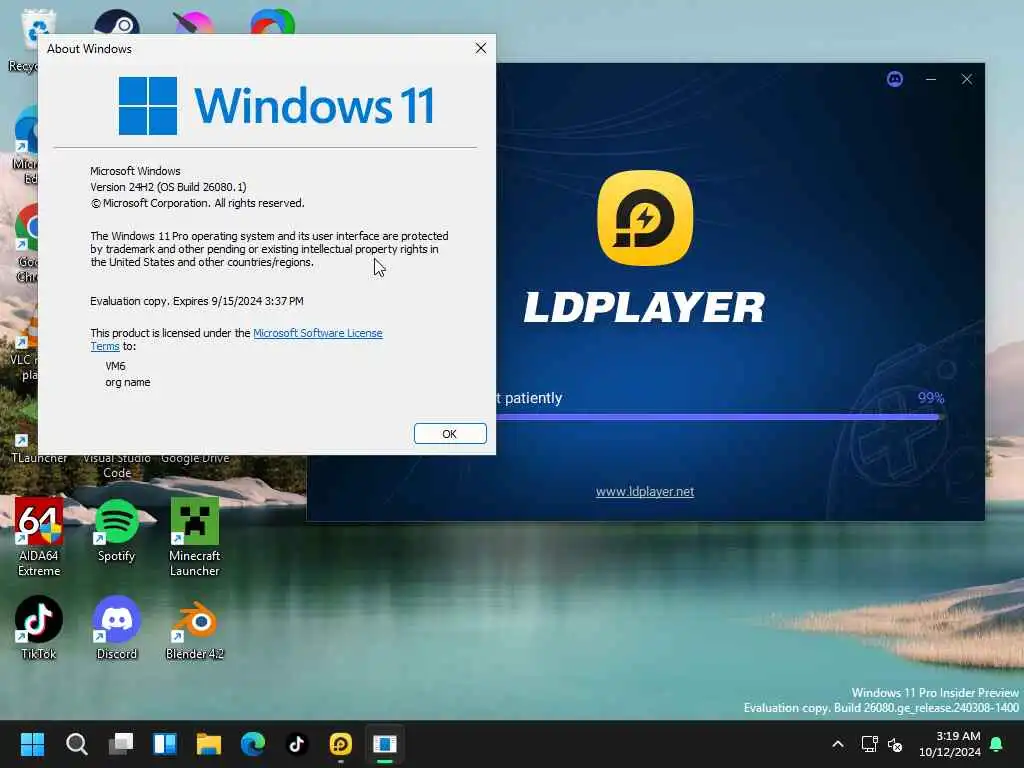1024x768 pixels.
Task: Switch to LDPlayer via its taskbar icon
Action: pyautogui.click(x=341, y=744)
